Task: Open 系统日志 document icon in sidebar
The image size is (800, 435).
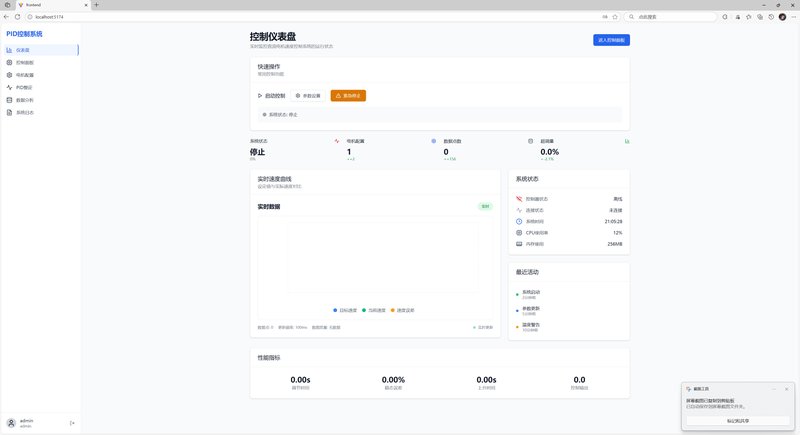Action: click(x=10, y=113)
